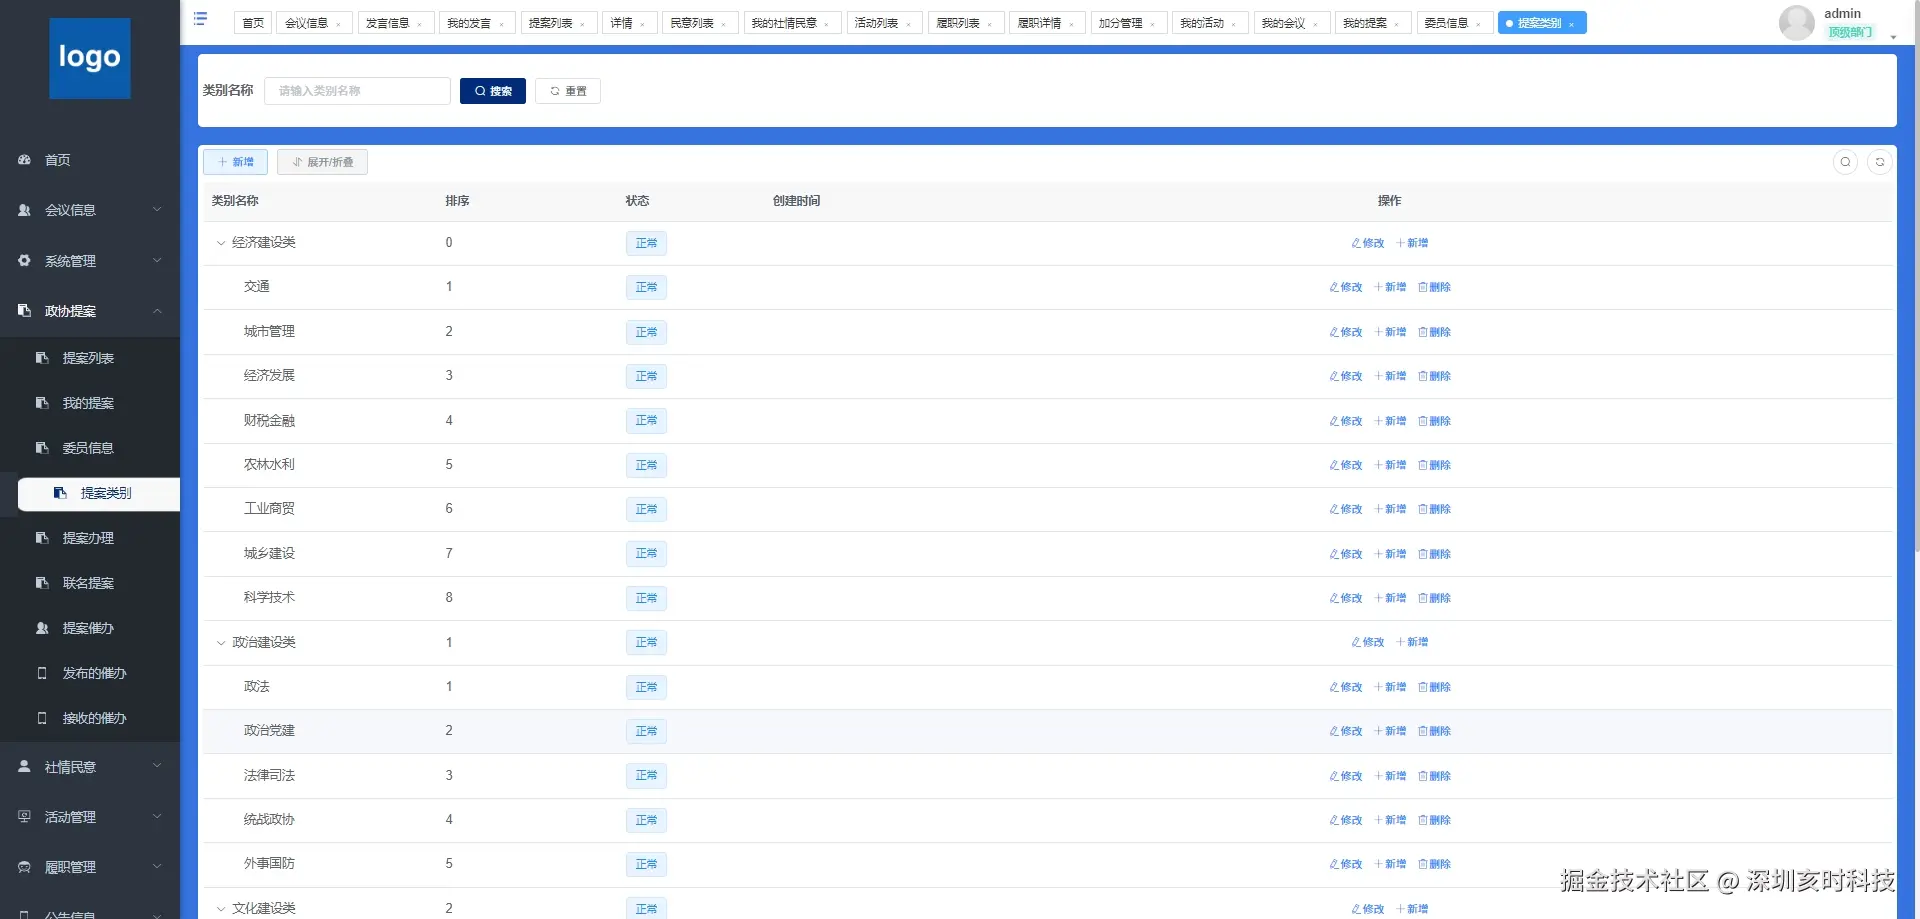Open 联名提案 in the sidebar
Screen dimensions: 1920x919
[90, 583]
